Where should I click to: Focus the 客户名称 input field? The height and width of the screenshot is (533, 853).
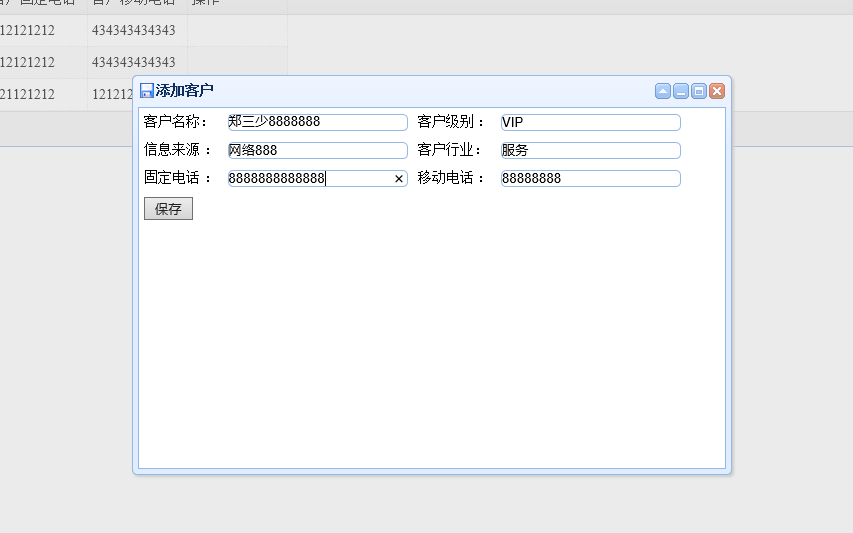click(x=318, y=122)
